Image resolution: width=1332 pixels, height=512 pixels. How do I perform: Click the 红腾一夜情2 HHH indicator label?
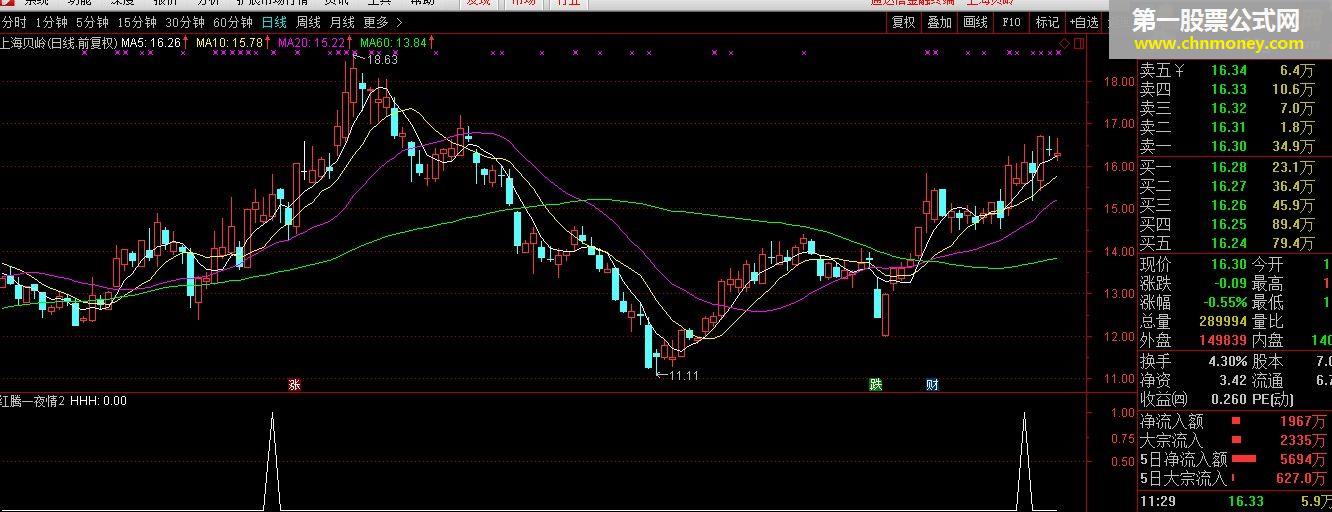(63, 400)
